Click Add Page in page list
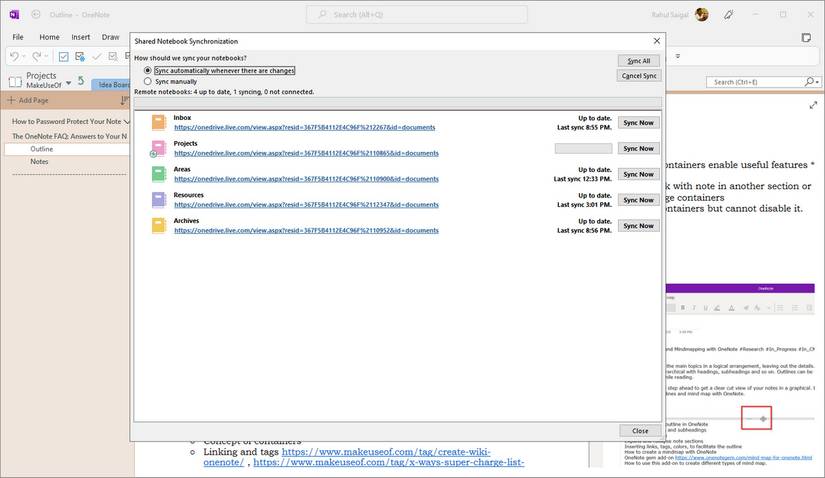 pyautogui.click(x=27, y=100)
